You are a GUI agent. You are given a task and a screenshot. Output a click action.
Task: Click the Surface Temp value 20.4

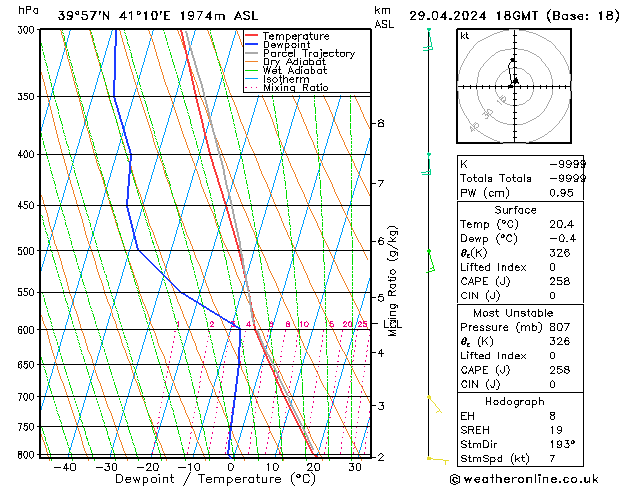(x=561, y=224)
